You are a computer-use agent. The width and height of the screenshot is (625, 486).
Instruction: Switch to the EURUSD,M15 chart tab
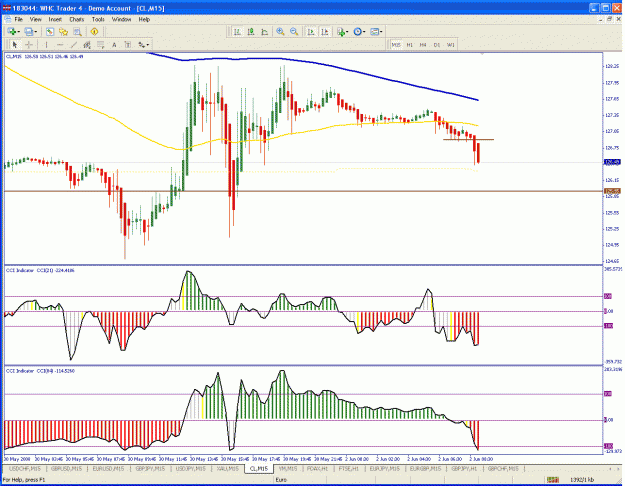click(x=108, y=468)
